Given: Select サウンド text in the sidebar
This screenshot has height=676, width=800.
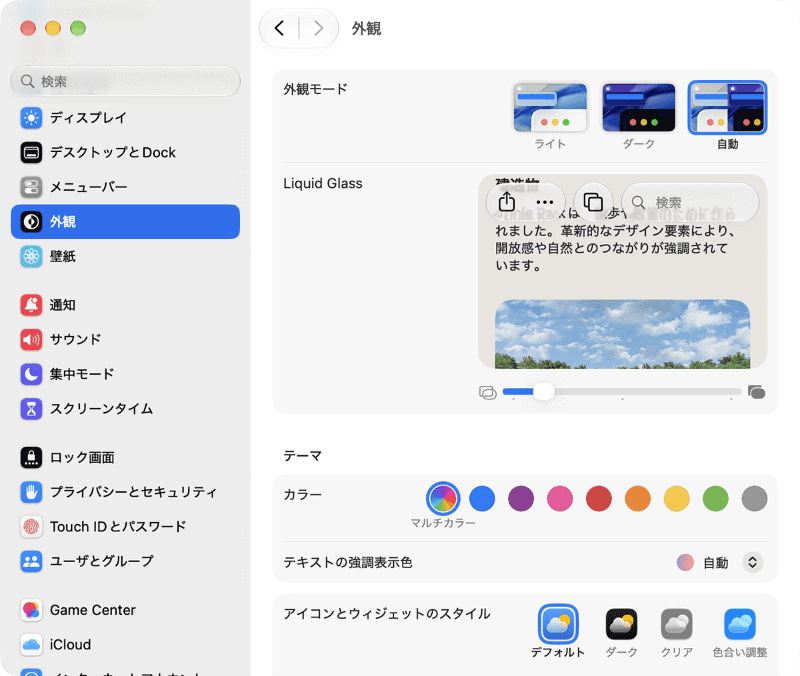Looking at the screenshot, I should point(76,339).
